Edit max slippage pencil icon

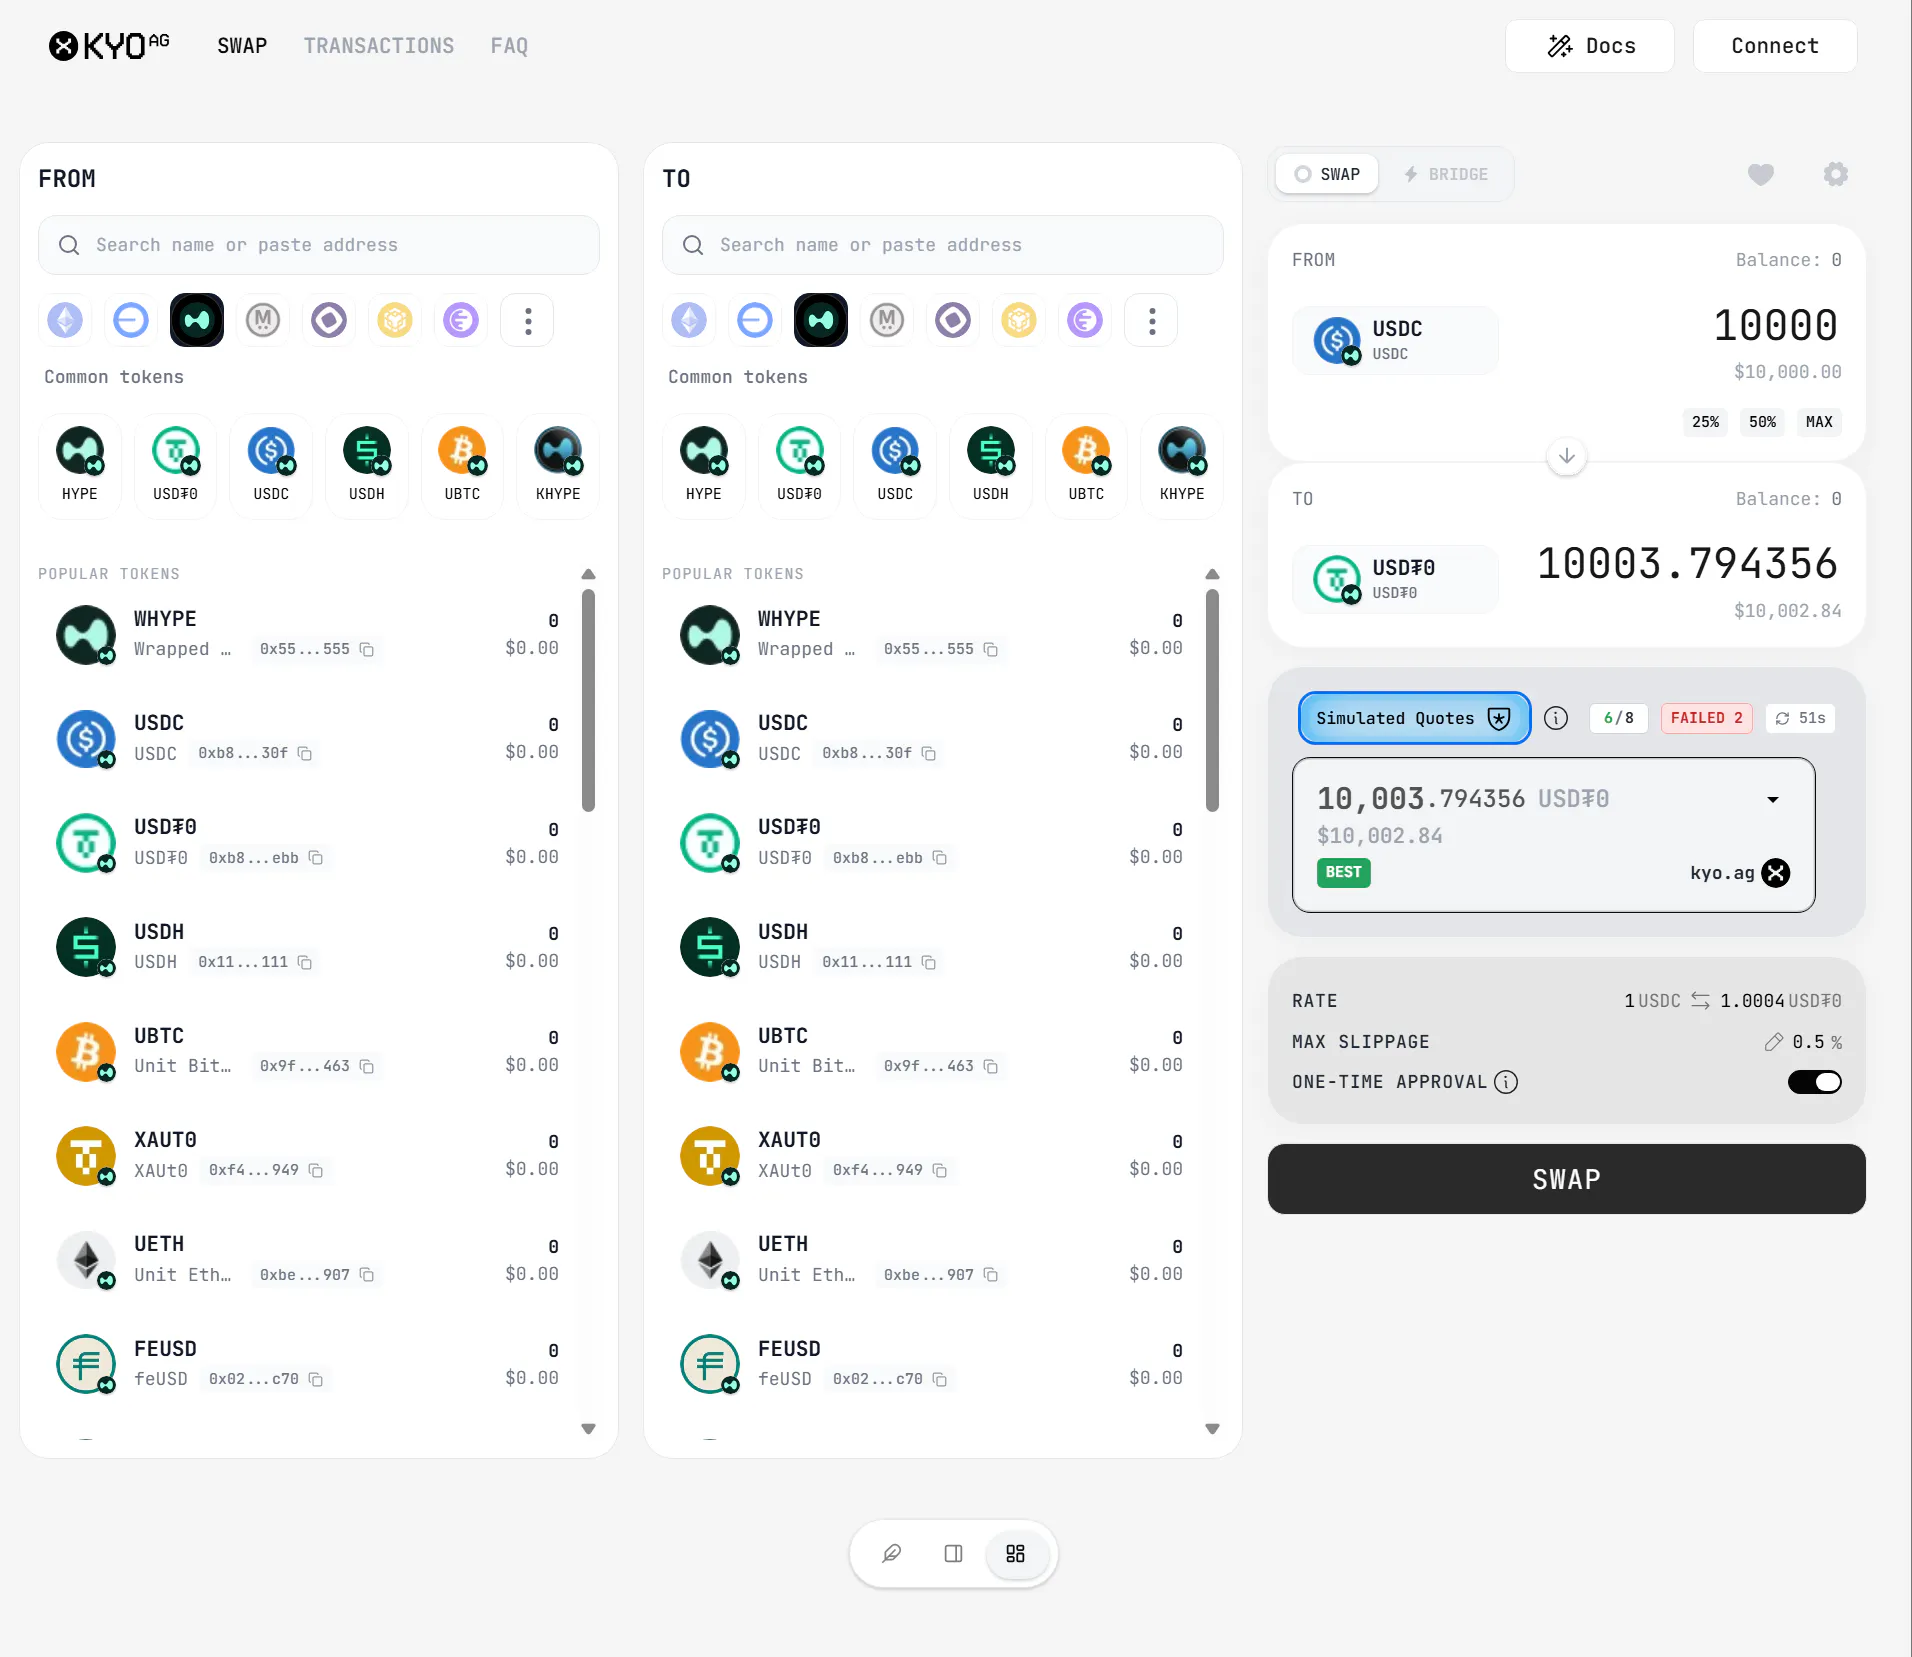click(1773, 1042)
